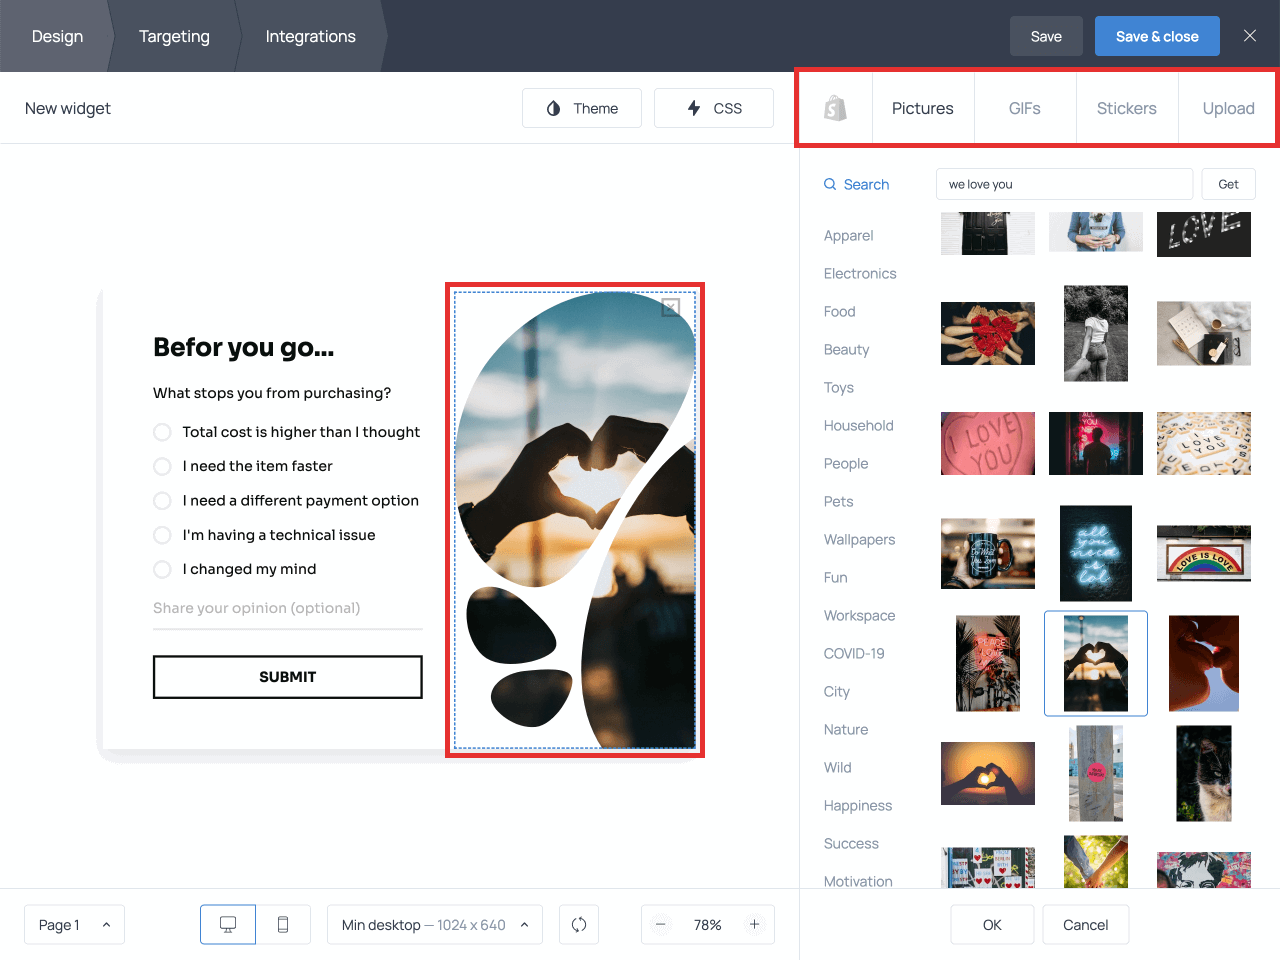This screenshot has height=960, width=1280.
Task: Click the rotate orientation icon
Action: [x=579, y=925]
